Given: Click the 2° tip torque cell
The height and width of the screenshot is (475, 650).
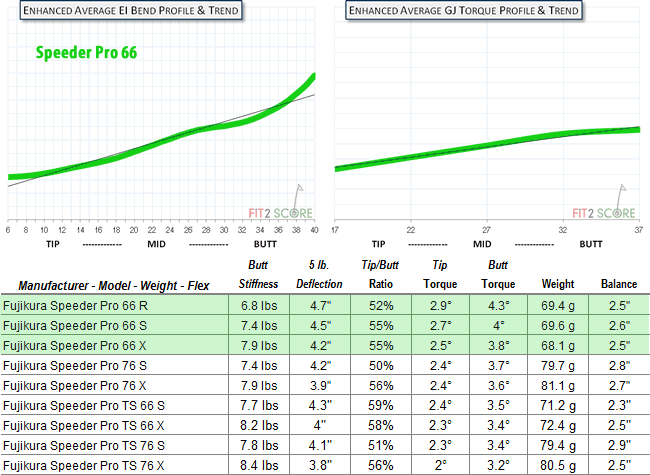Looking at the screenshot, I should [440, 465].
